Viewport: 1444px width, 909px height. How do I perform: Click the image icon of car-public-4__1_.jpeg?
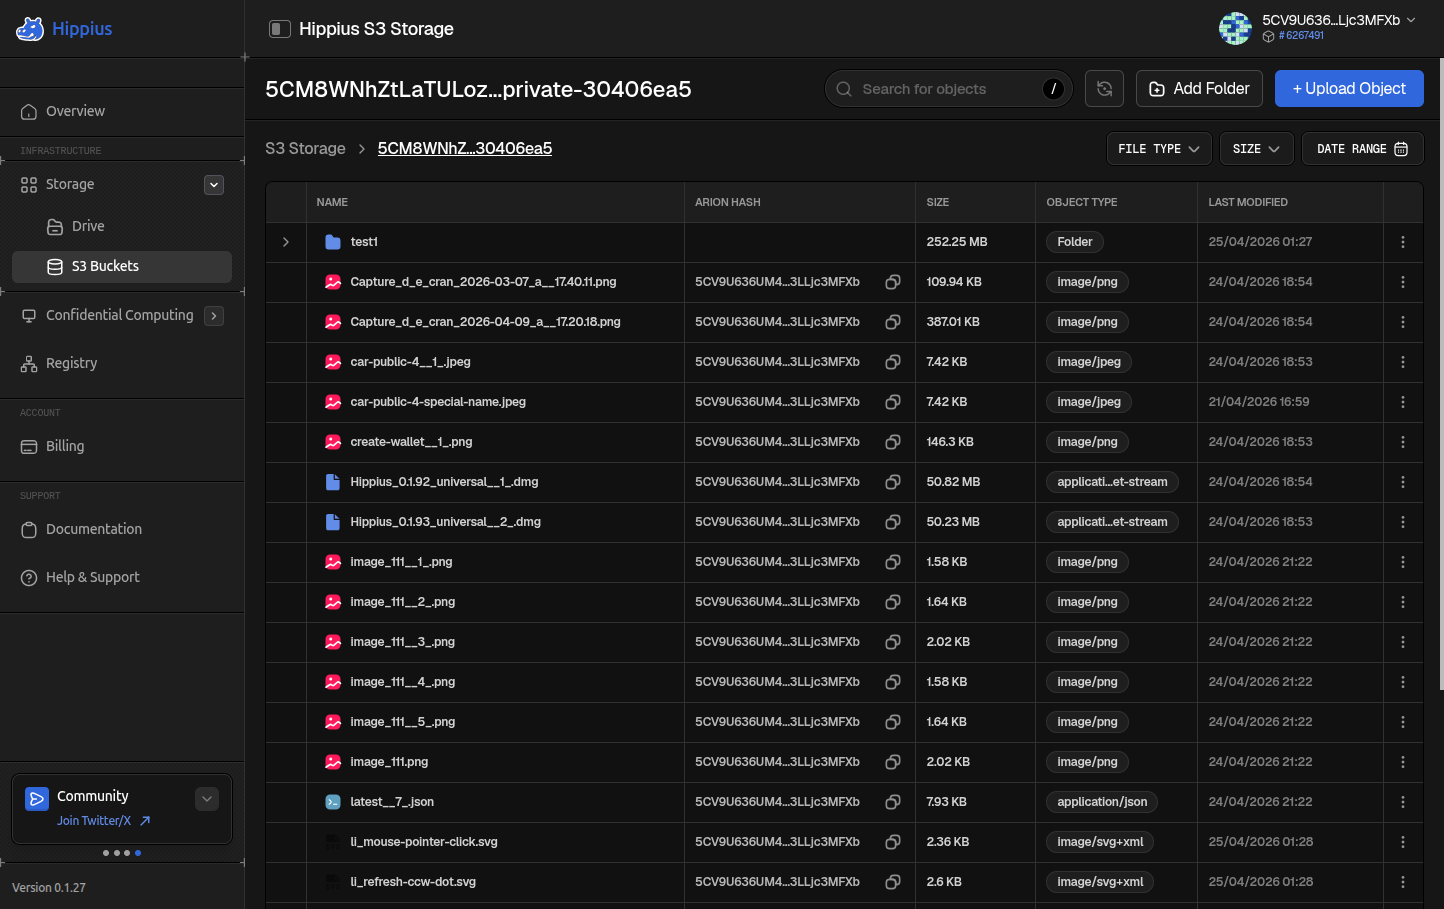coord(333,362)
